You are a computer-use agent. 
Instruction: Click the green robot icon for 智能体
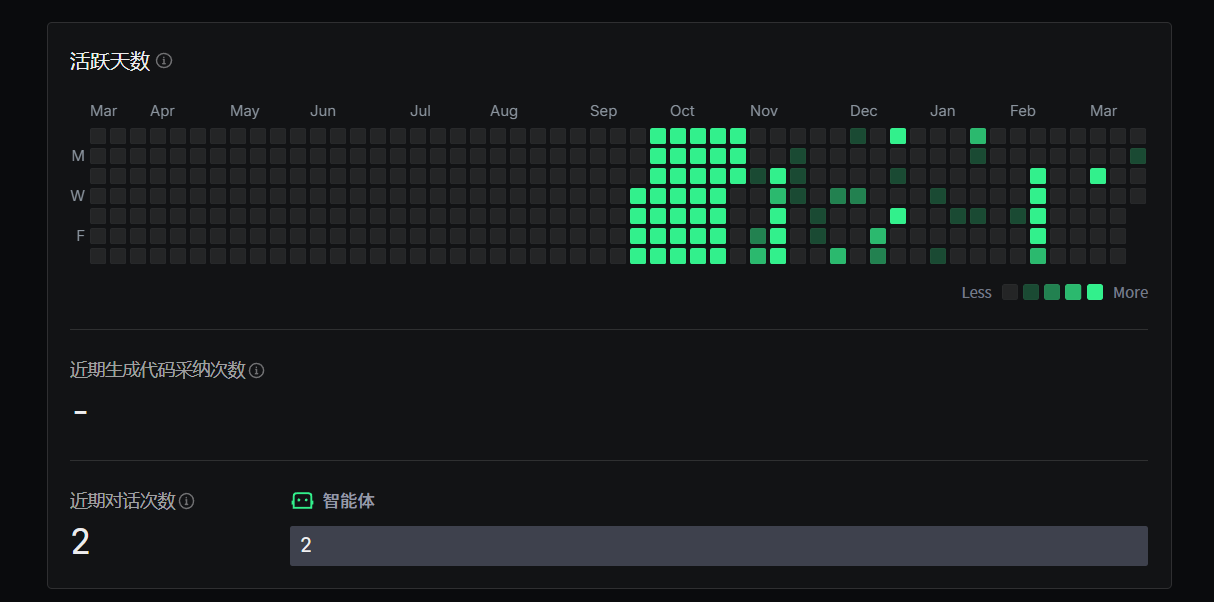click(x=302, y=501)
